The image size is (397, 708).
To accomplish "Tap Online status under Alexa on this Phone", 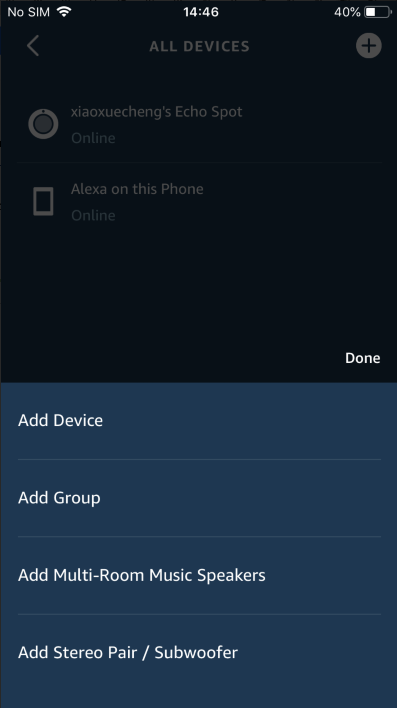I will click(93, 215).
